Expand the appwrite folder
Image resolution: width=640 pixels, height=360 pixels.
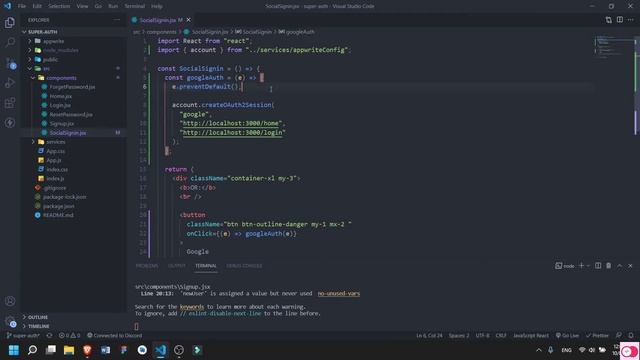click(x=73, y=41)
